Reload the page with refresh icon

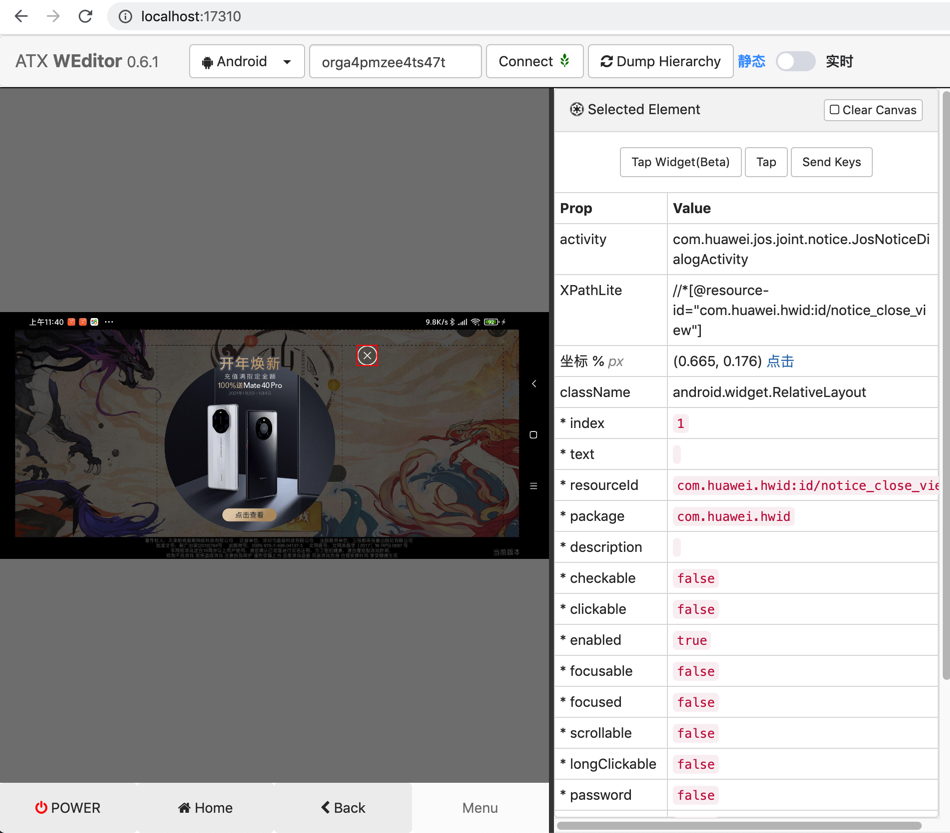click(85, 16)
